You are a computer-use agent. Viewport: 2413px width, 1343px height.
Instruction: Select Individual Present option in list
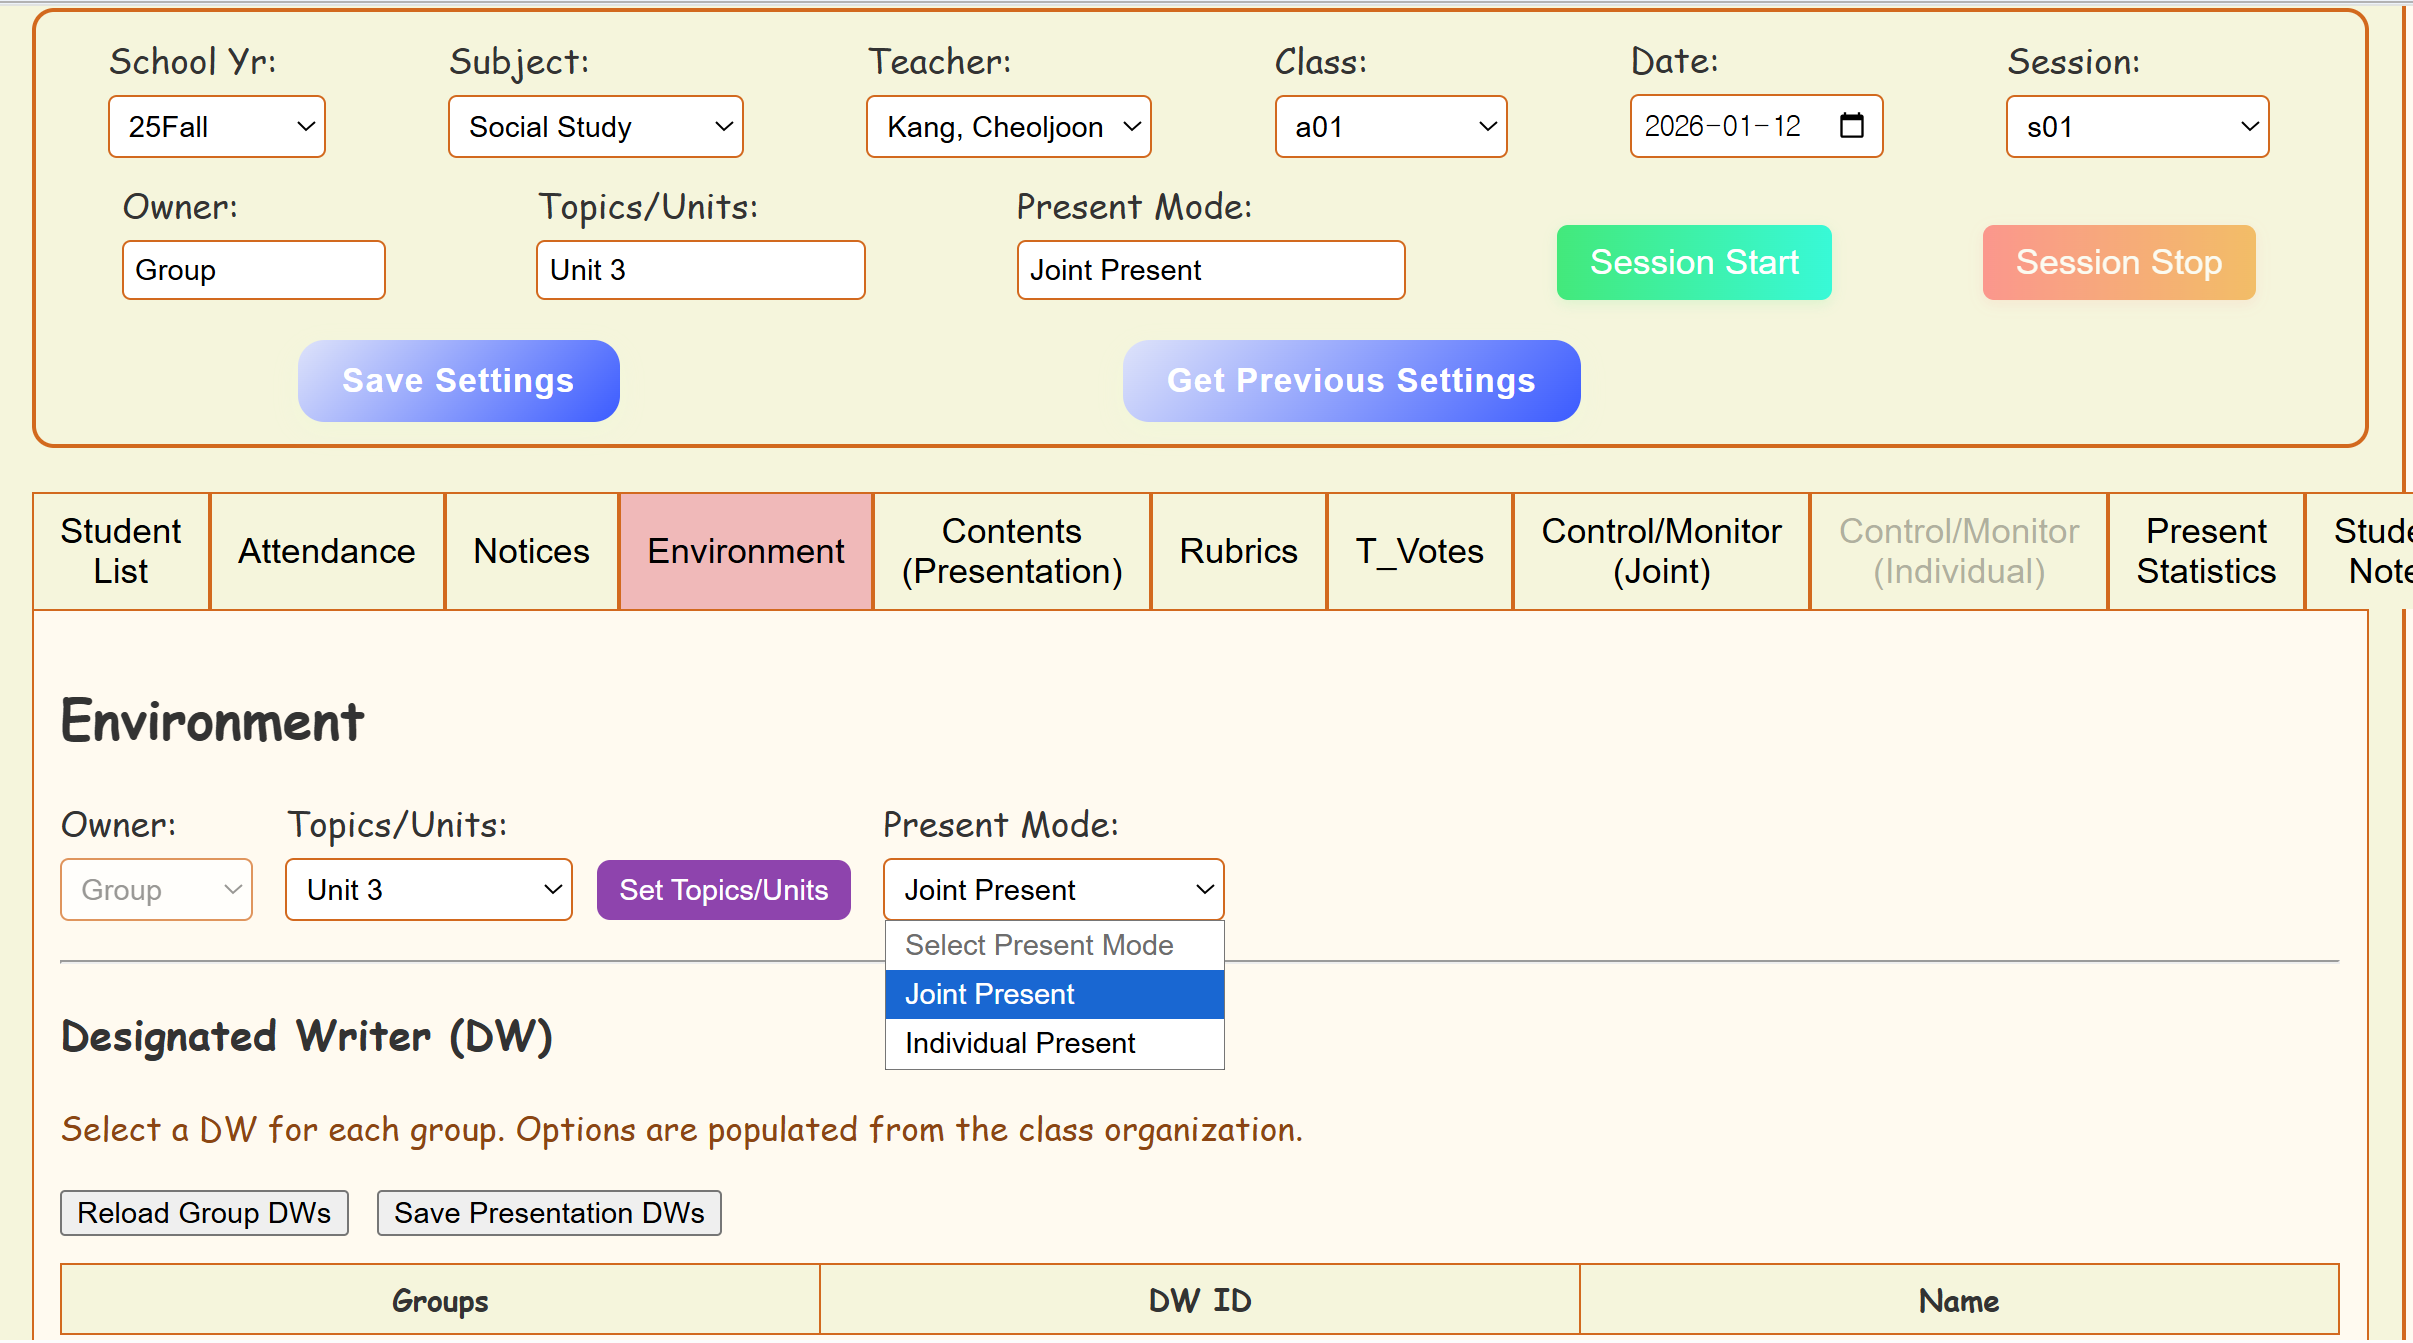(x=1020, y=1043)
